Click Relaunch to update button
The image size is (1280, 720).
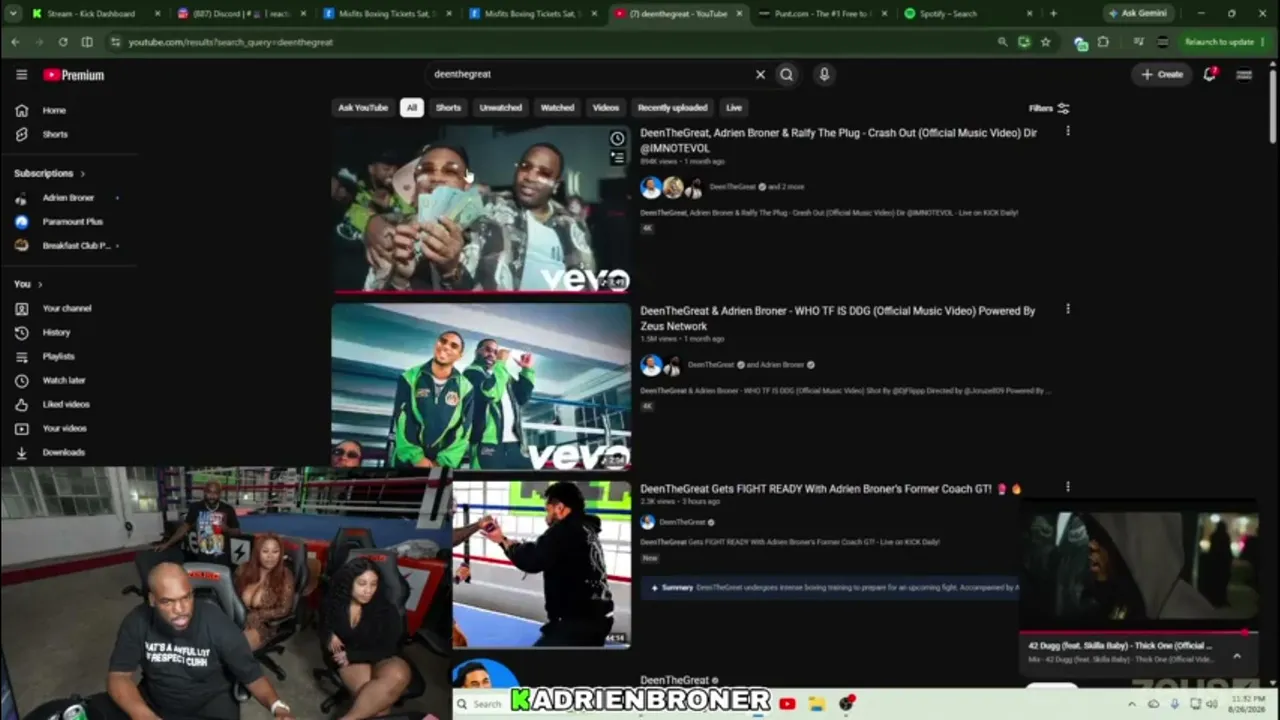[x=1218, y=42]
